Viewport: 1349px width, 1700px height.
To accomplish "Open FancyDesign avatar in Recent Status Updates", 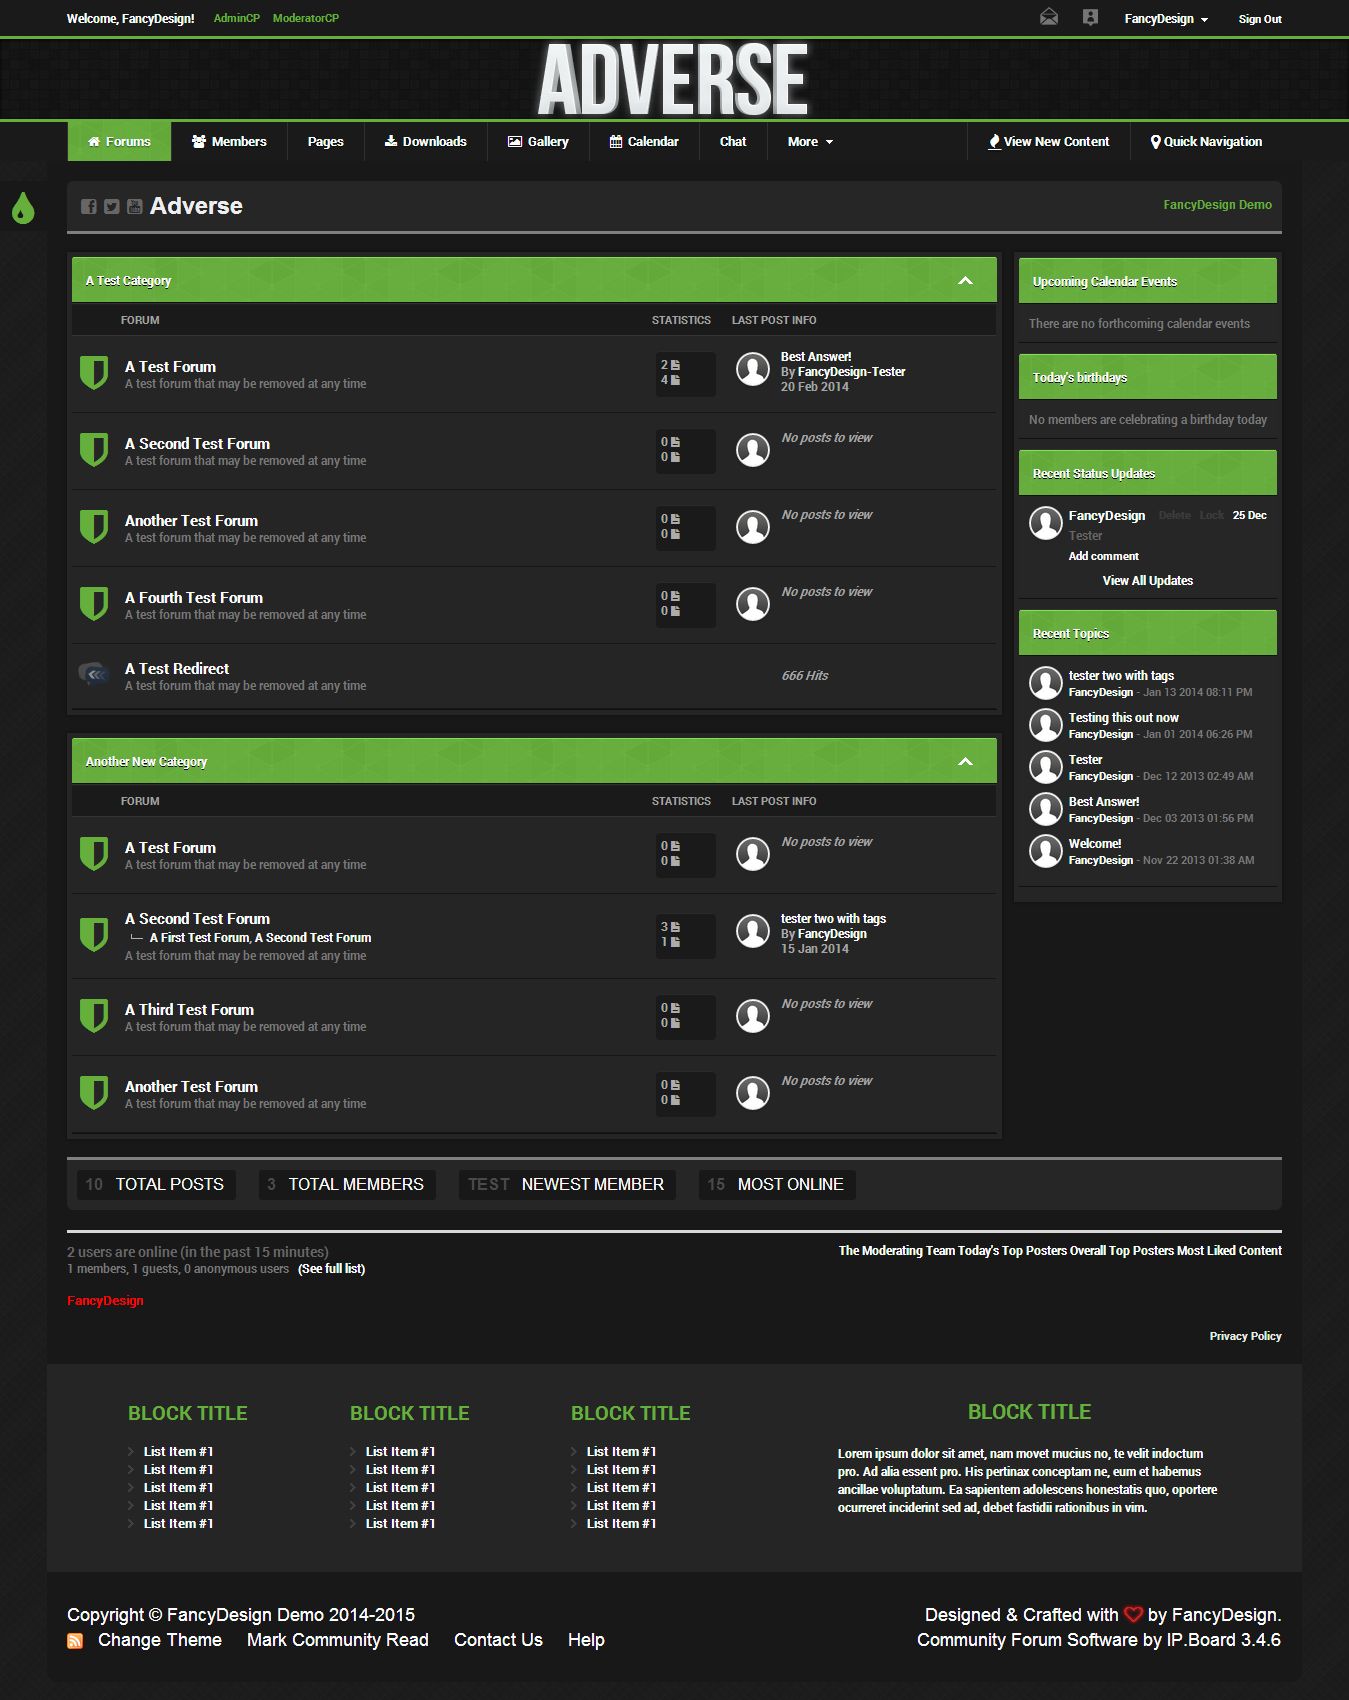I will pyautogui.click(x=1045, y=523).
